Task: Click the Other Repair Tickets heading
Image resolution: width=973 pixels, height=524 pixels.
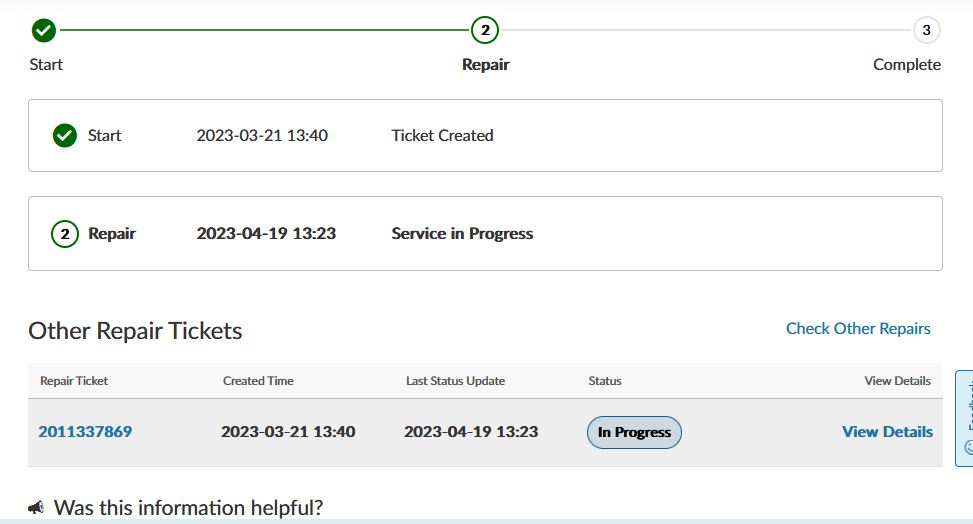Action: pyautogui.click(x=135, y=331)
